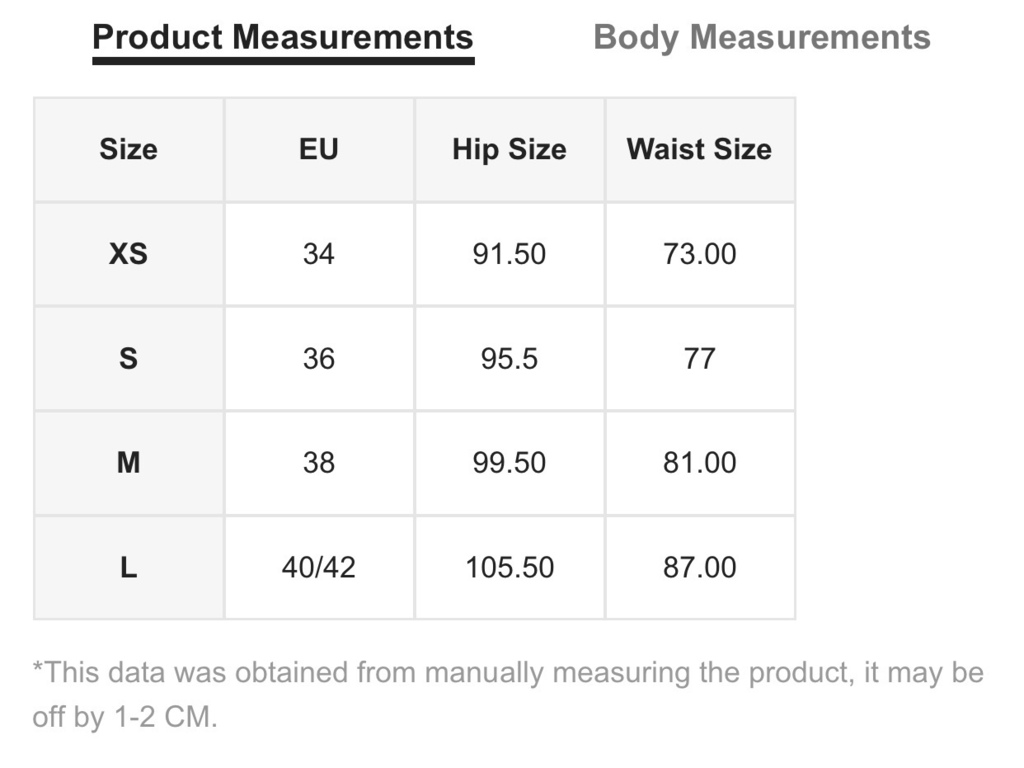Click the Hip Size column header

point(509,150)
